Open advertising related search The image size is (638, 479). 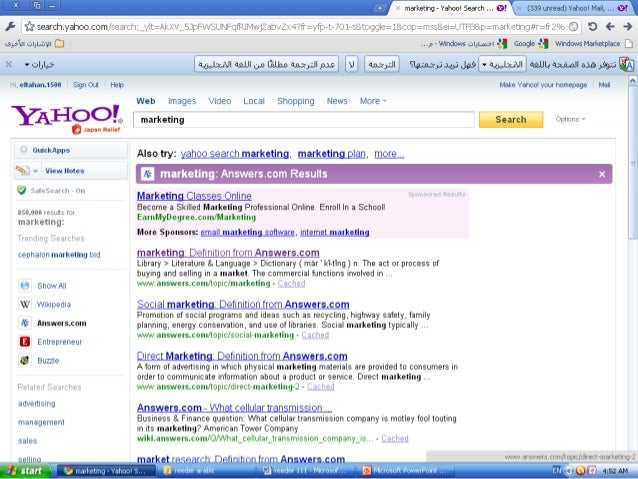(x=37, y=403)
